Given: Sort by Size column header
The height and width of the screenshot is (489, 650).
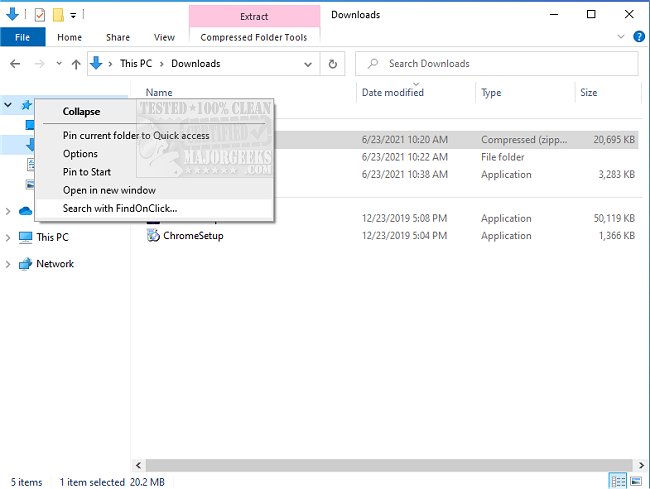Looking at the screenshot, I should point(589,92).
